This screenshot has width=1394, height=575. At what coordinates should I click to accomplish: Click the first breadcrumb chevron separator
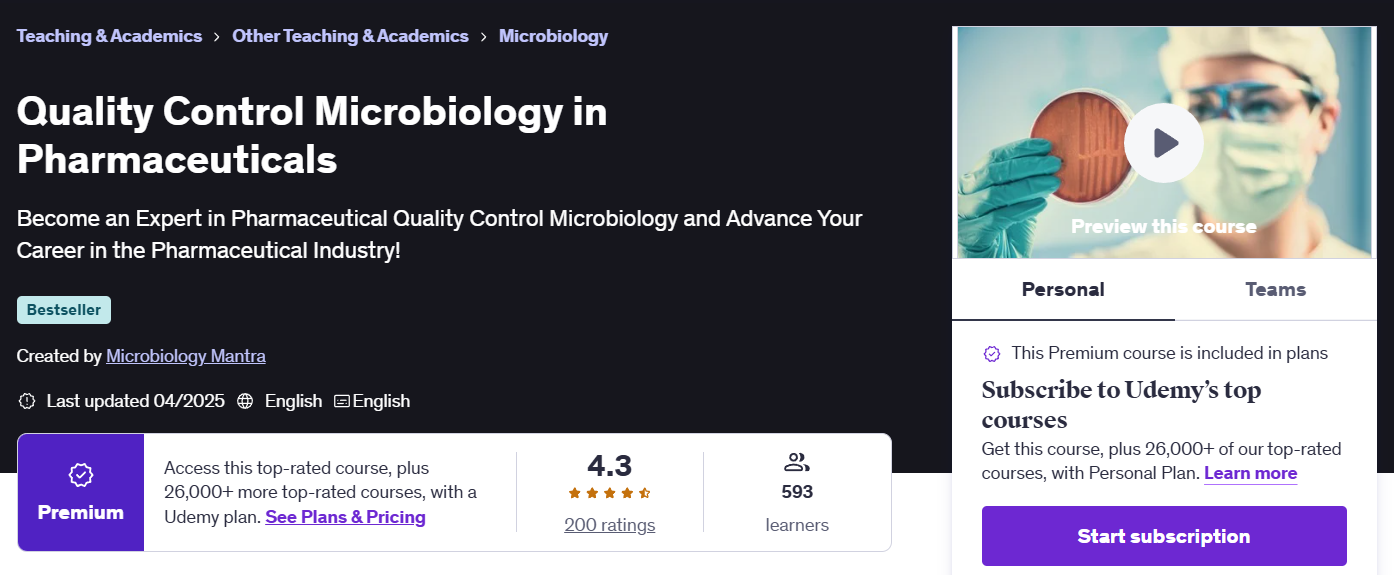pyautogui.click(x=217, y=36)
